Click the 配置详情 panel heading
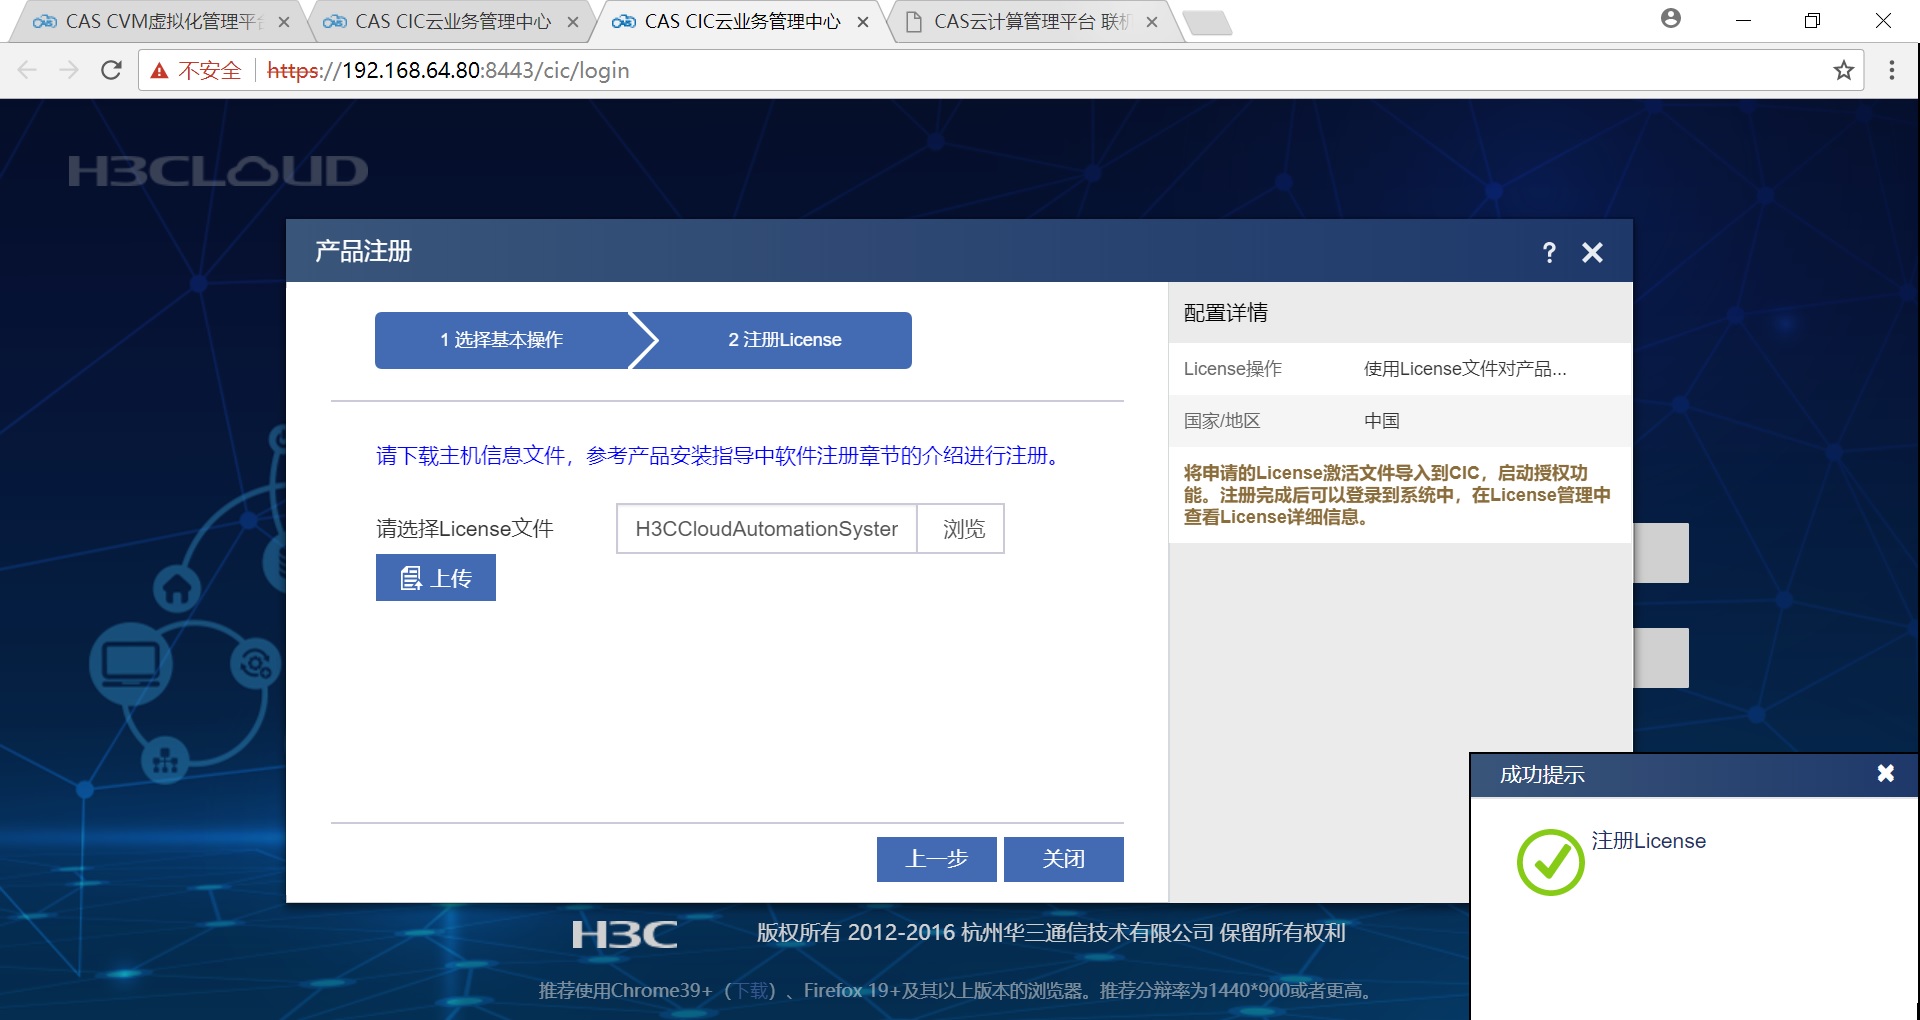1920x1020 pixels. pyautogui.click(x=1226, y=313)
